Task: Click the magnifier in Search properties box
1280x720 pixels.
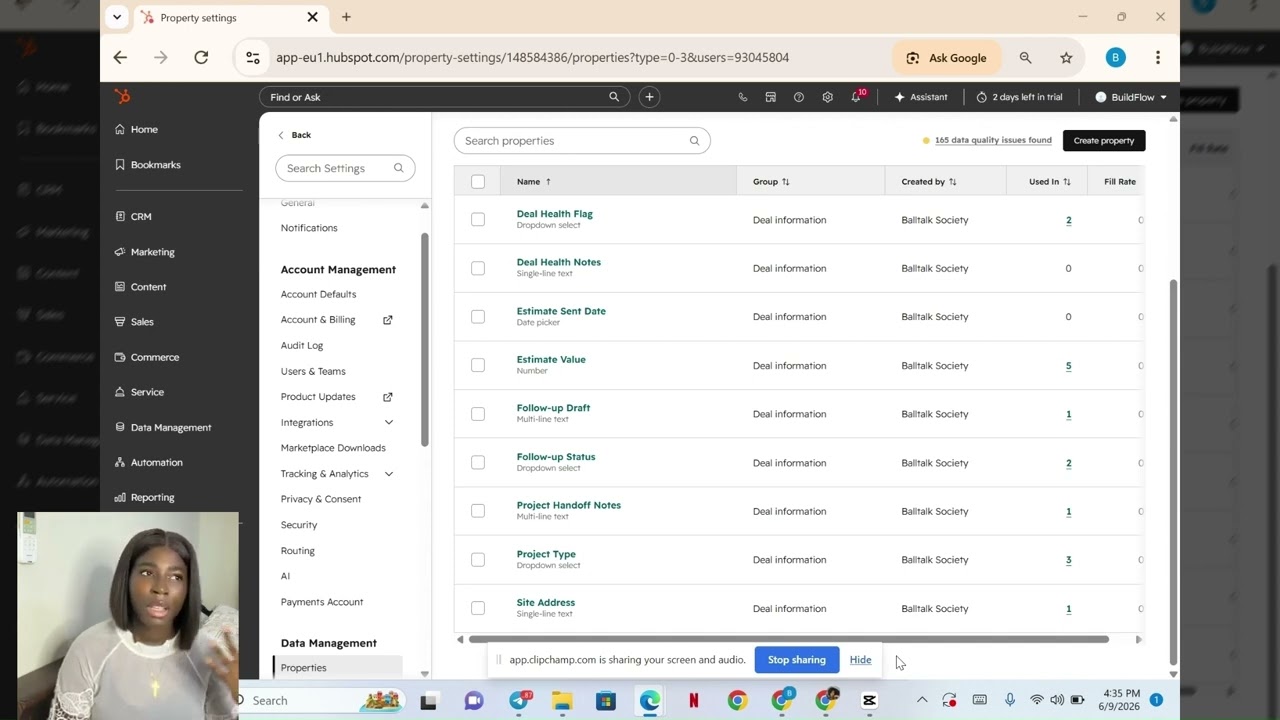Action: click(694, 141)
